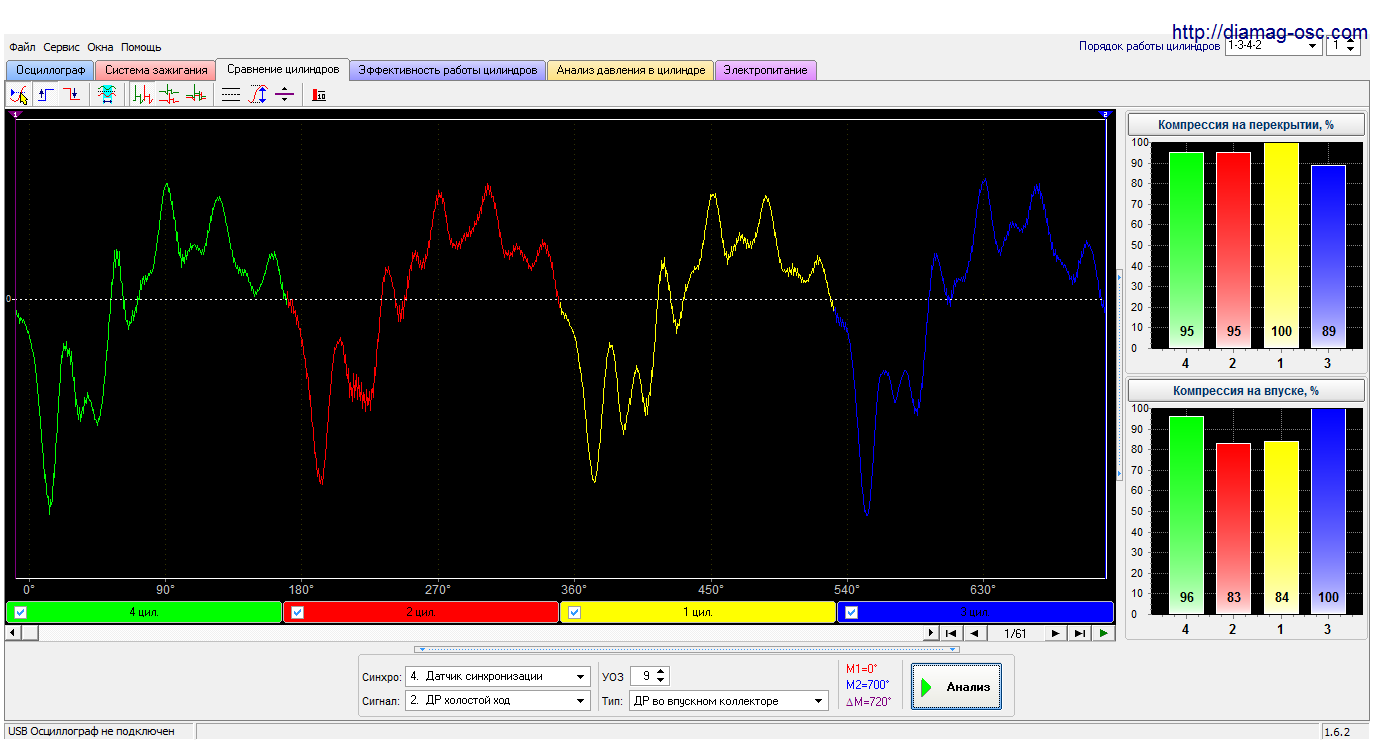The height and width of the screenshot is (744, 1382).
Task: Click the cyan waveform smoothing icon
Action: tap(106, 95)
